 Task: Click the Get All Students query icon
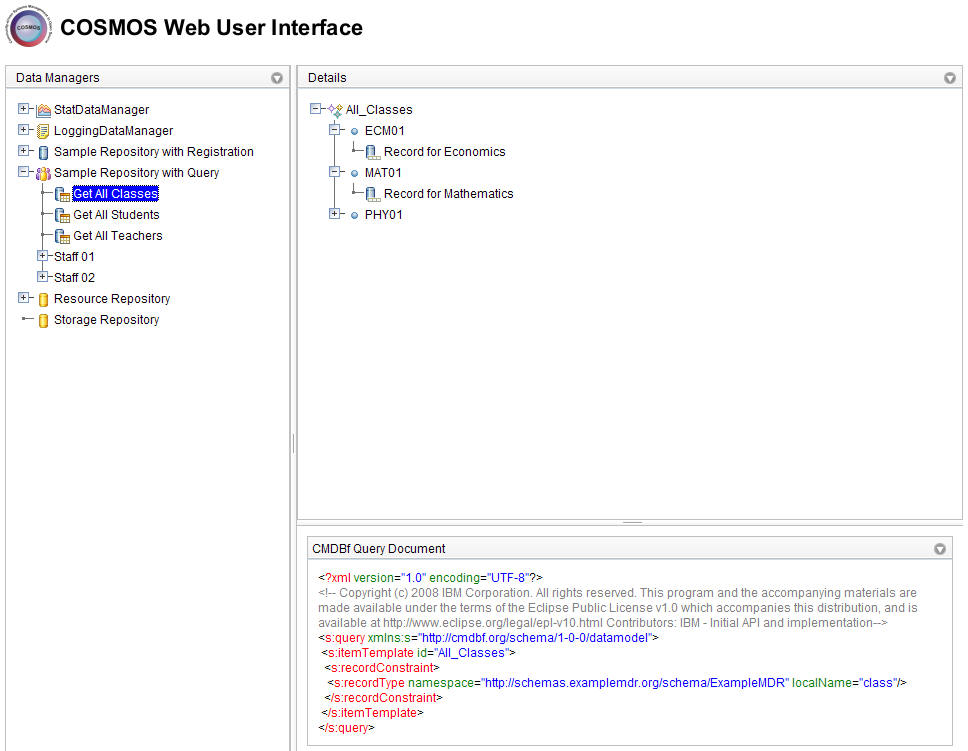[62, 216]
